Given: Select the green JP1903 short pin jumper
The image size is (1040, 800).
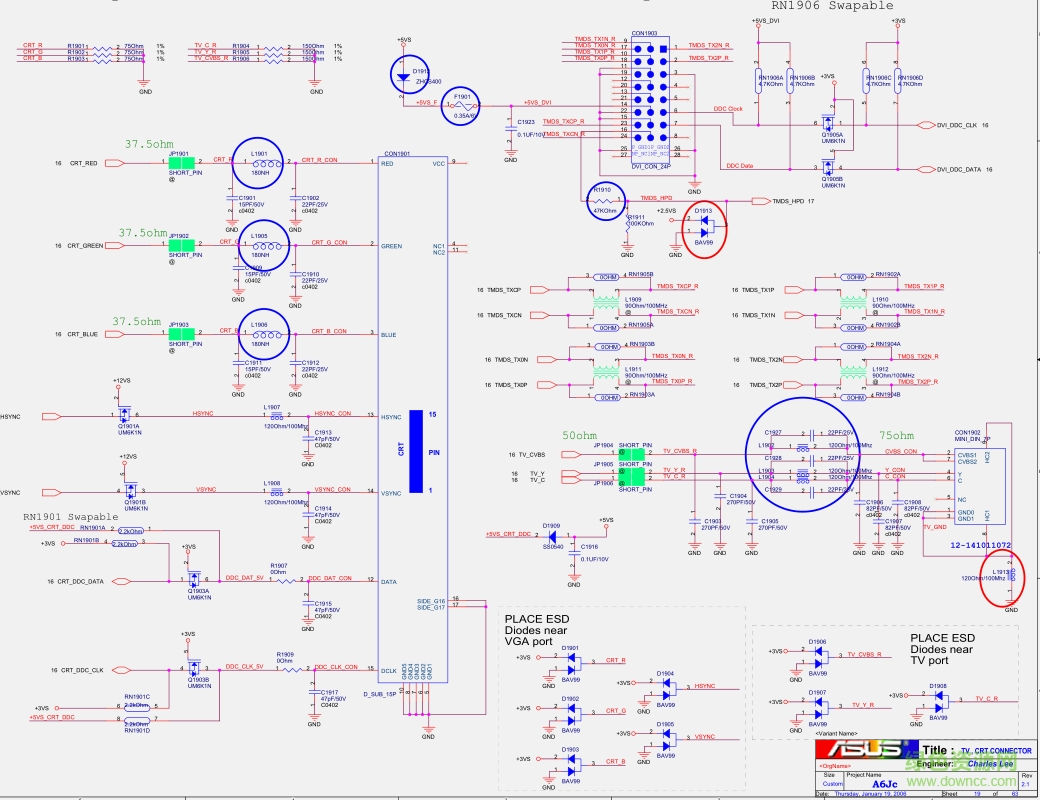Looking at the screenshot, I should coord(181,334).
